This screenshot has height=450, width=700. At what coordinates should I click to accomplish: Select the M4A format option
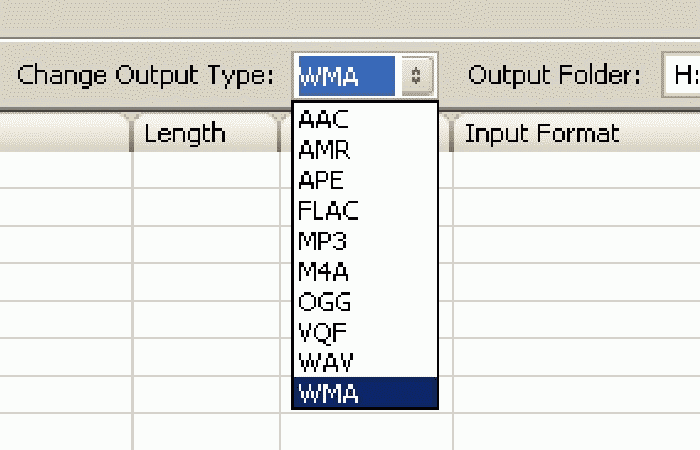[364, 271]
